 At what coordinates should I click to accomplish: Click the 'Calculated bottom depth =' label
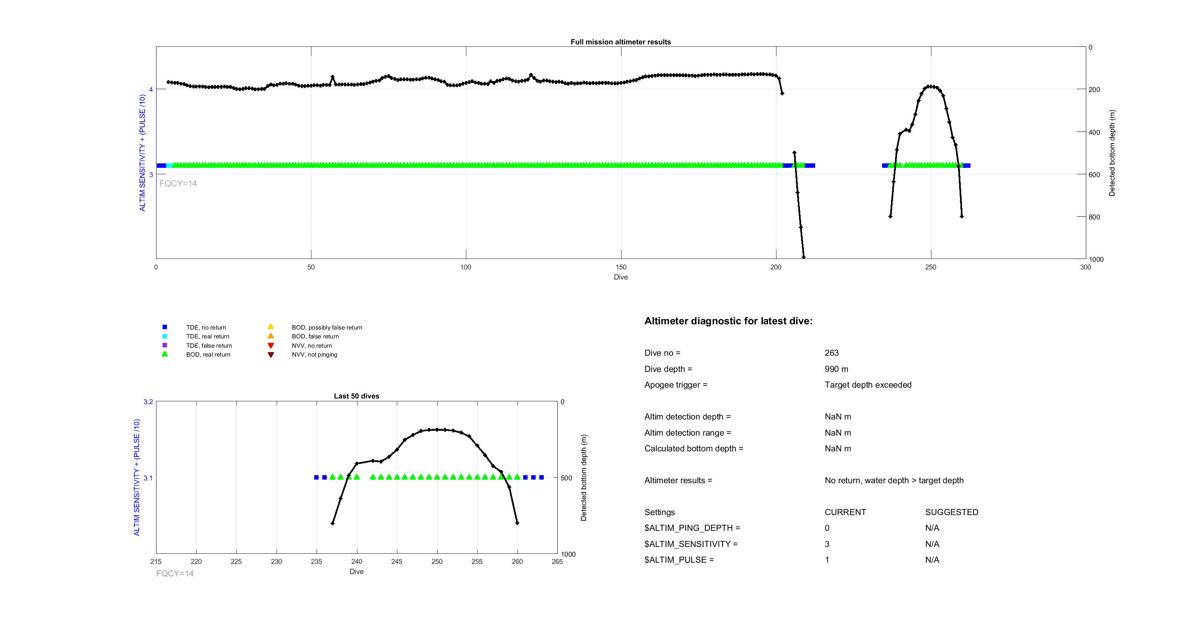[695, 449]
